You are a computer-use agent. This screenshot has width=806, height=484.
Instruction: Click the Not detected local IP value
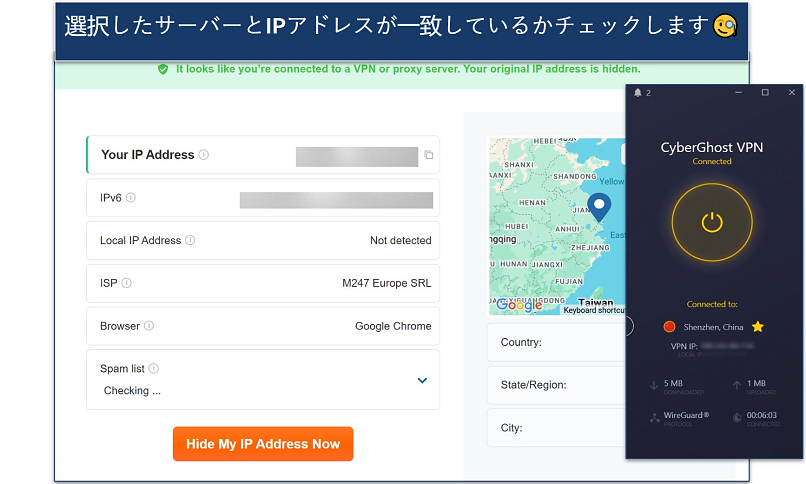(x=400, y=240)
